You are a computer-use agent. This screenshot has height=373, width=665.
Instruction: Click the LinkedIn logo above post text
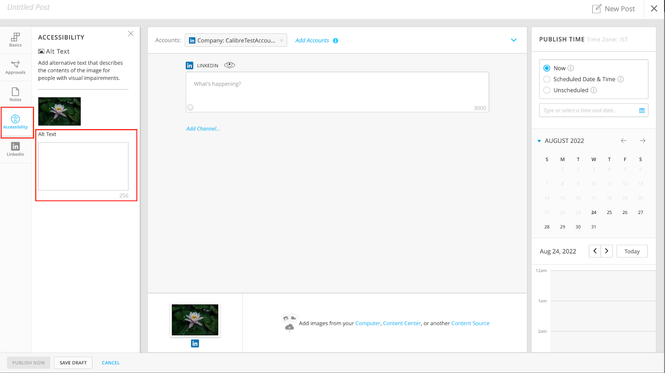(x=190, y=65)
